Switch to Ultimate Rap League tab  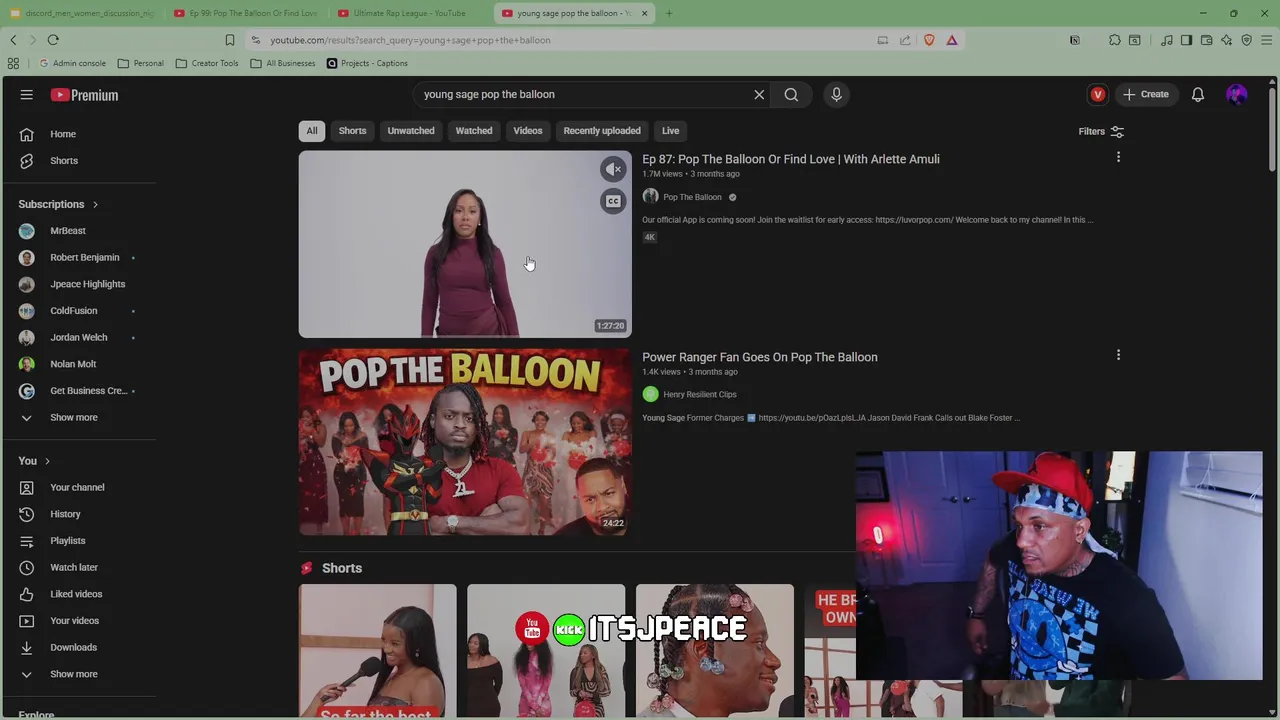[x=409, y=13]
